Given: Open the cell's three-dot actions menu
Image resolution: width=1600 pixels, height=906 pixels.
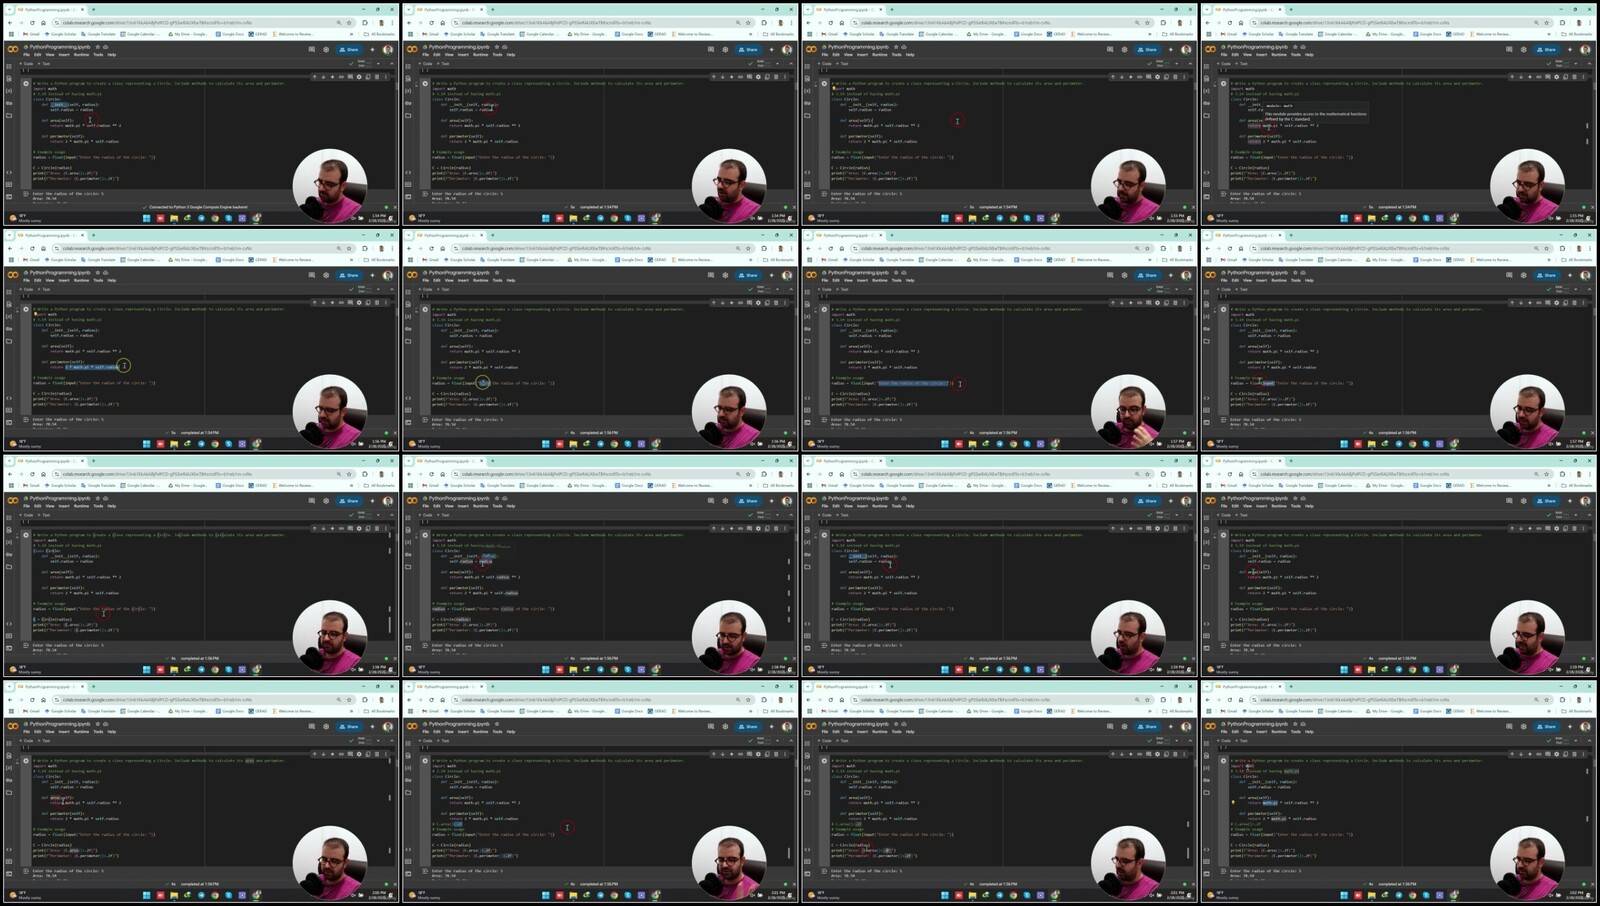Looking at the screenshot, I should [x=386, y=77].
